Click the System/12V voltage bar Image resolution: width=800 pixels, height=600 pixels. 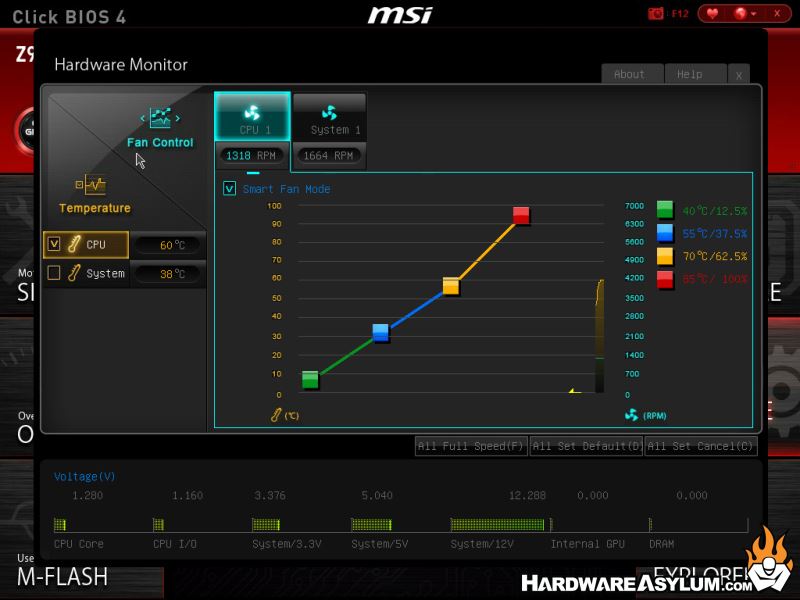click(497, 524)
